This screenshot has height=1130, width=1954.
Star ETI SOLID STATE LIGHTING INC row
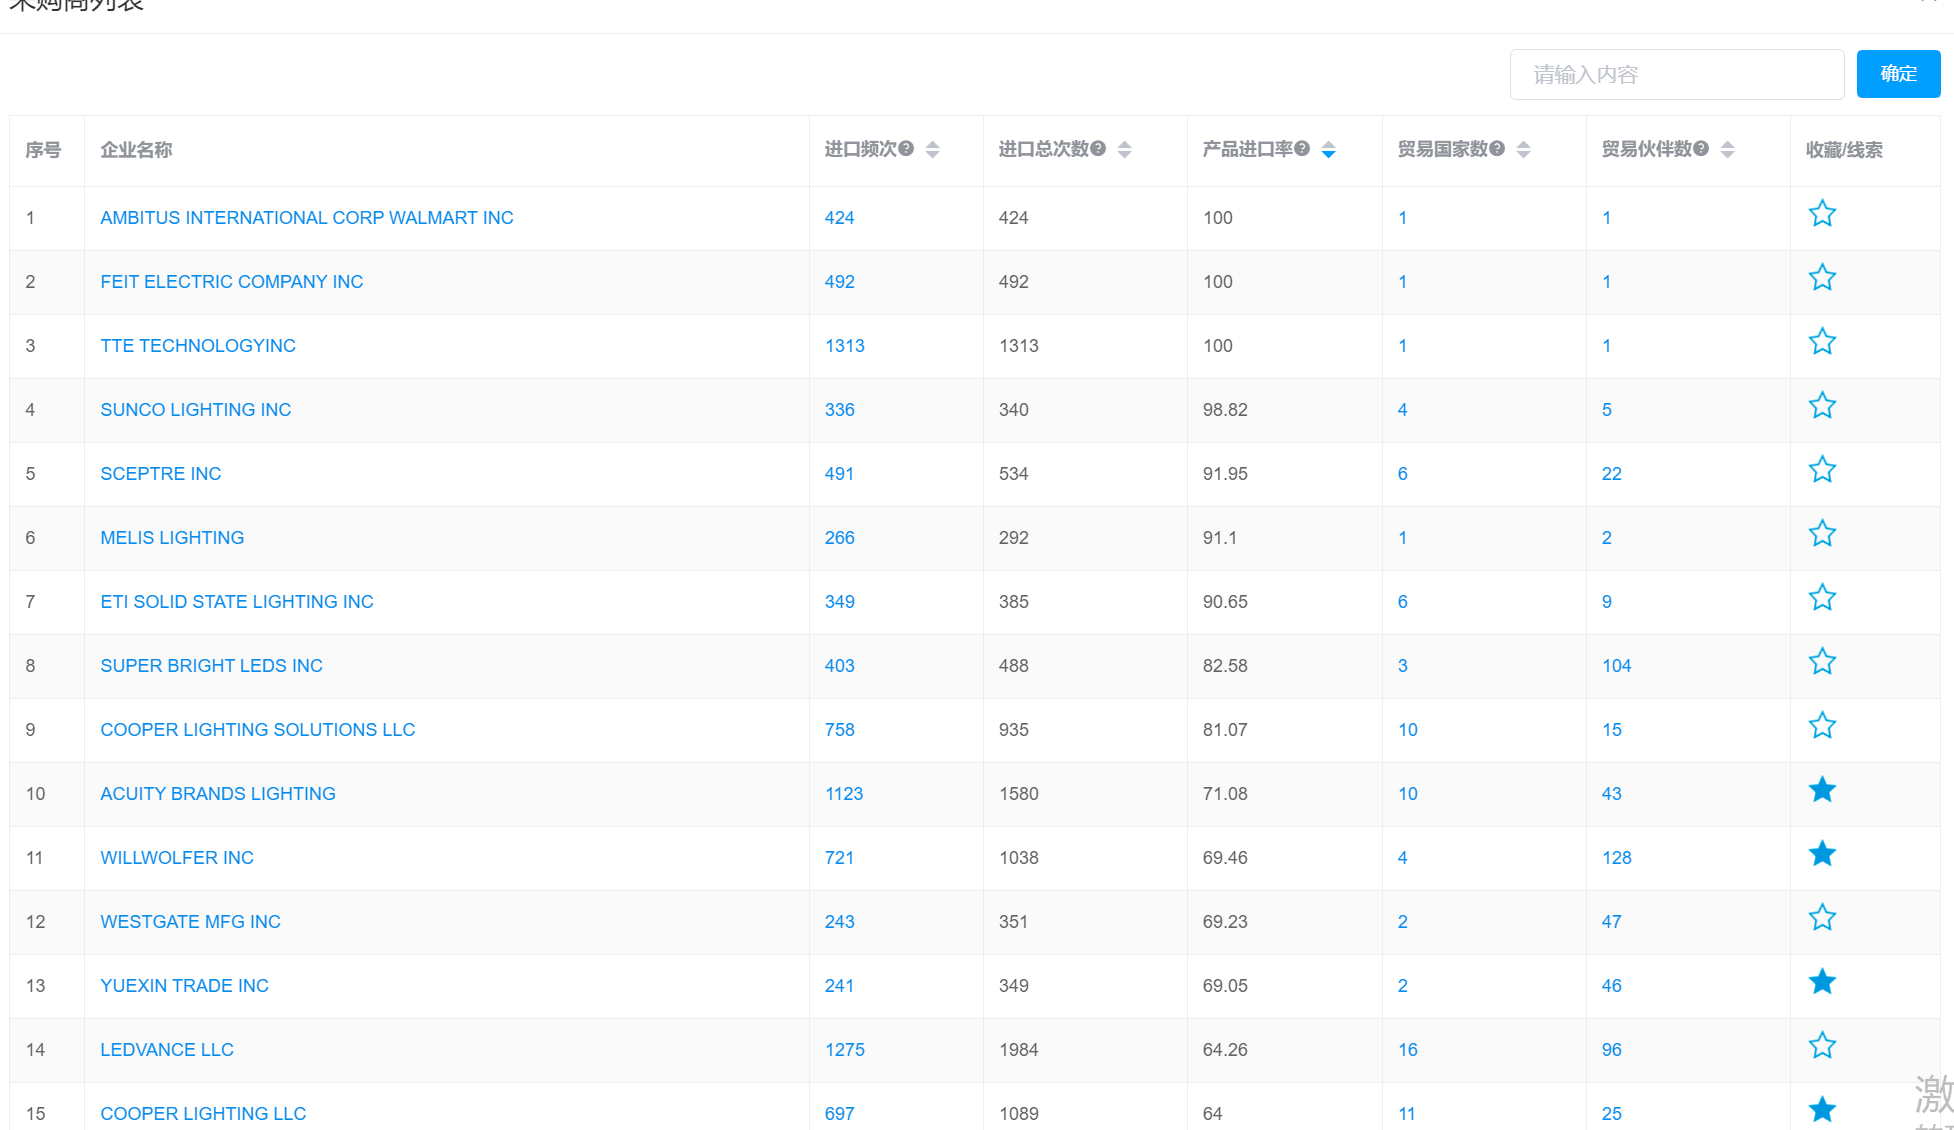1822,598
